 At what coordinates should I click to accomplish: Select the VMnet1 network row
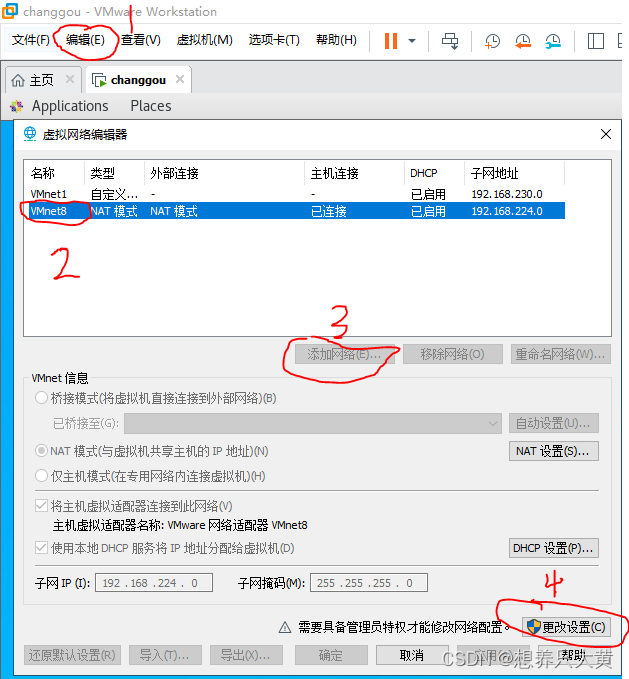294,194
